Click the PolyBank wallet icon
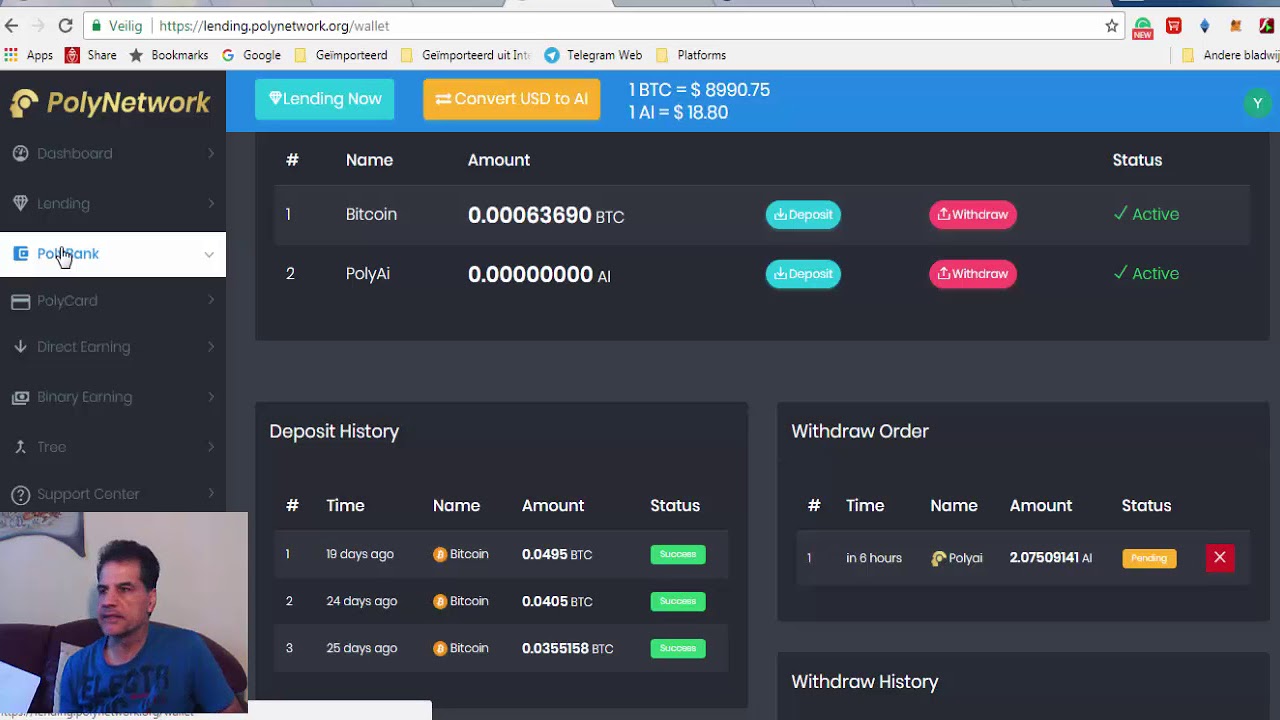 tap(20, 254)
